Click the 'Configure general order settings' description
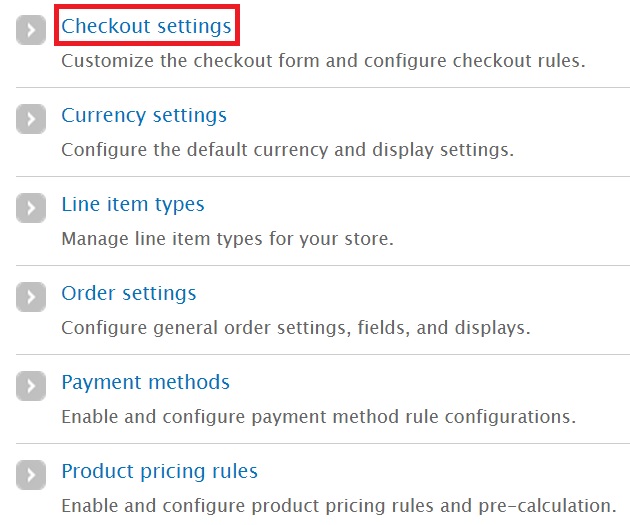Image resolution: width=630 pixels, height=525 pixels. click(296, 328)
